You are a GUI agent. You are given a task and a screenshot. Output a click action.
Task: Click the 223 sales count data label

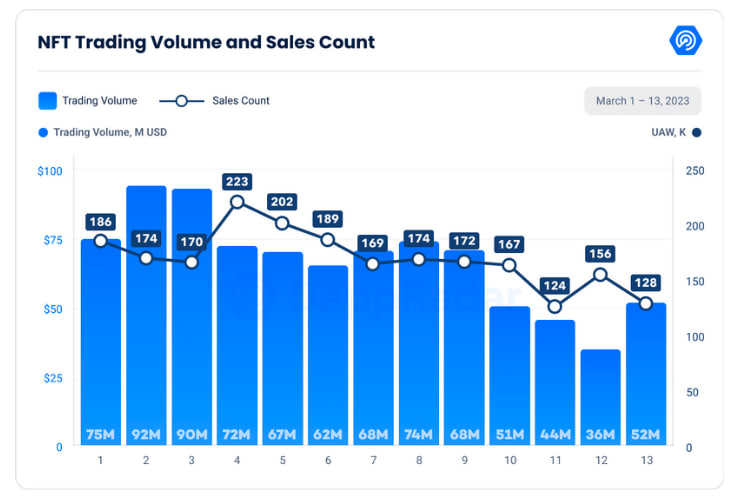tap(237, 181)
